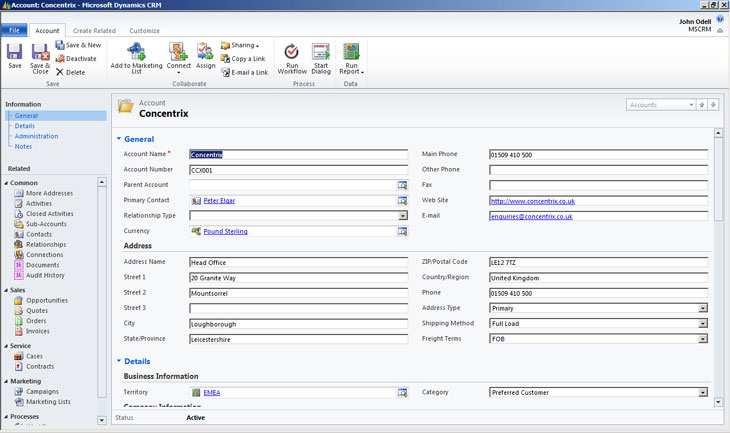The image size is (730, 433).
Task: Go to Administration section in navigation
Action: (x=36, y=136)
